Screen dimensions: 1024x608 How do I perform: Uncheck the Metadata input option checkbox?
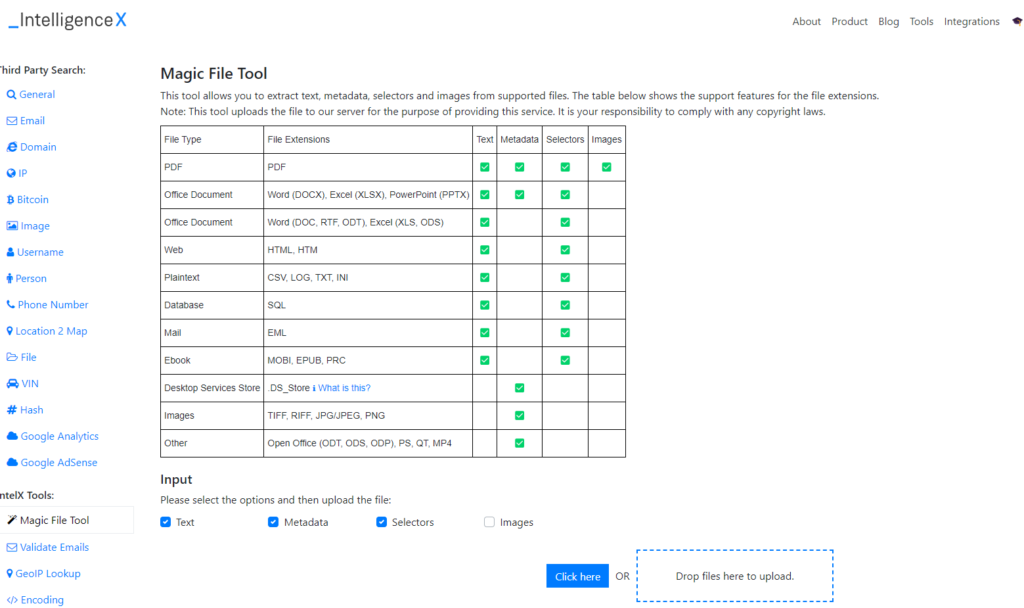tap(273, 522)
